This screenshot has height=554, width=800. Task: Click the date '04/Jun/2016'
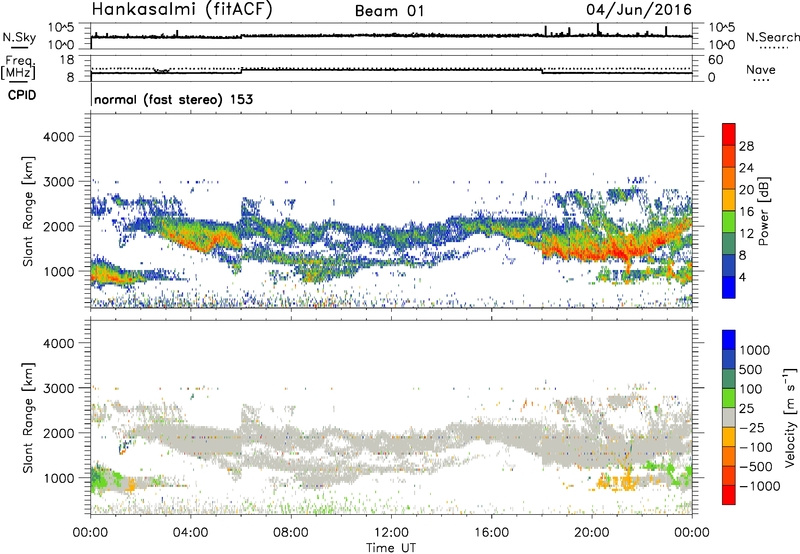[x=639, y=10]
